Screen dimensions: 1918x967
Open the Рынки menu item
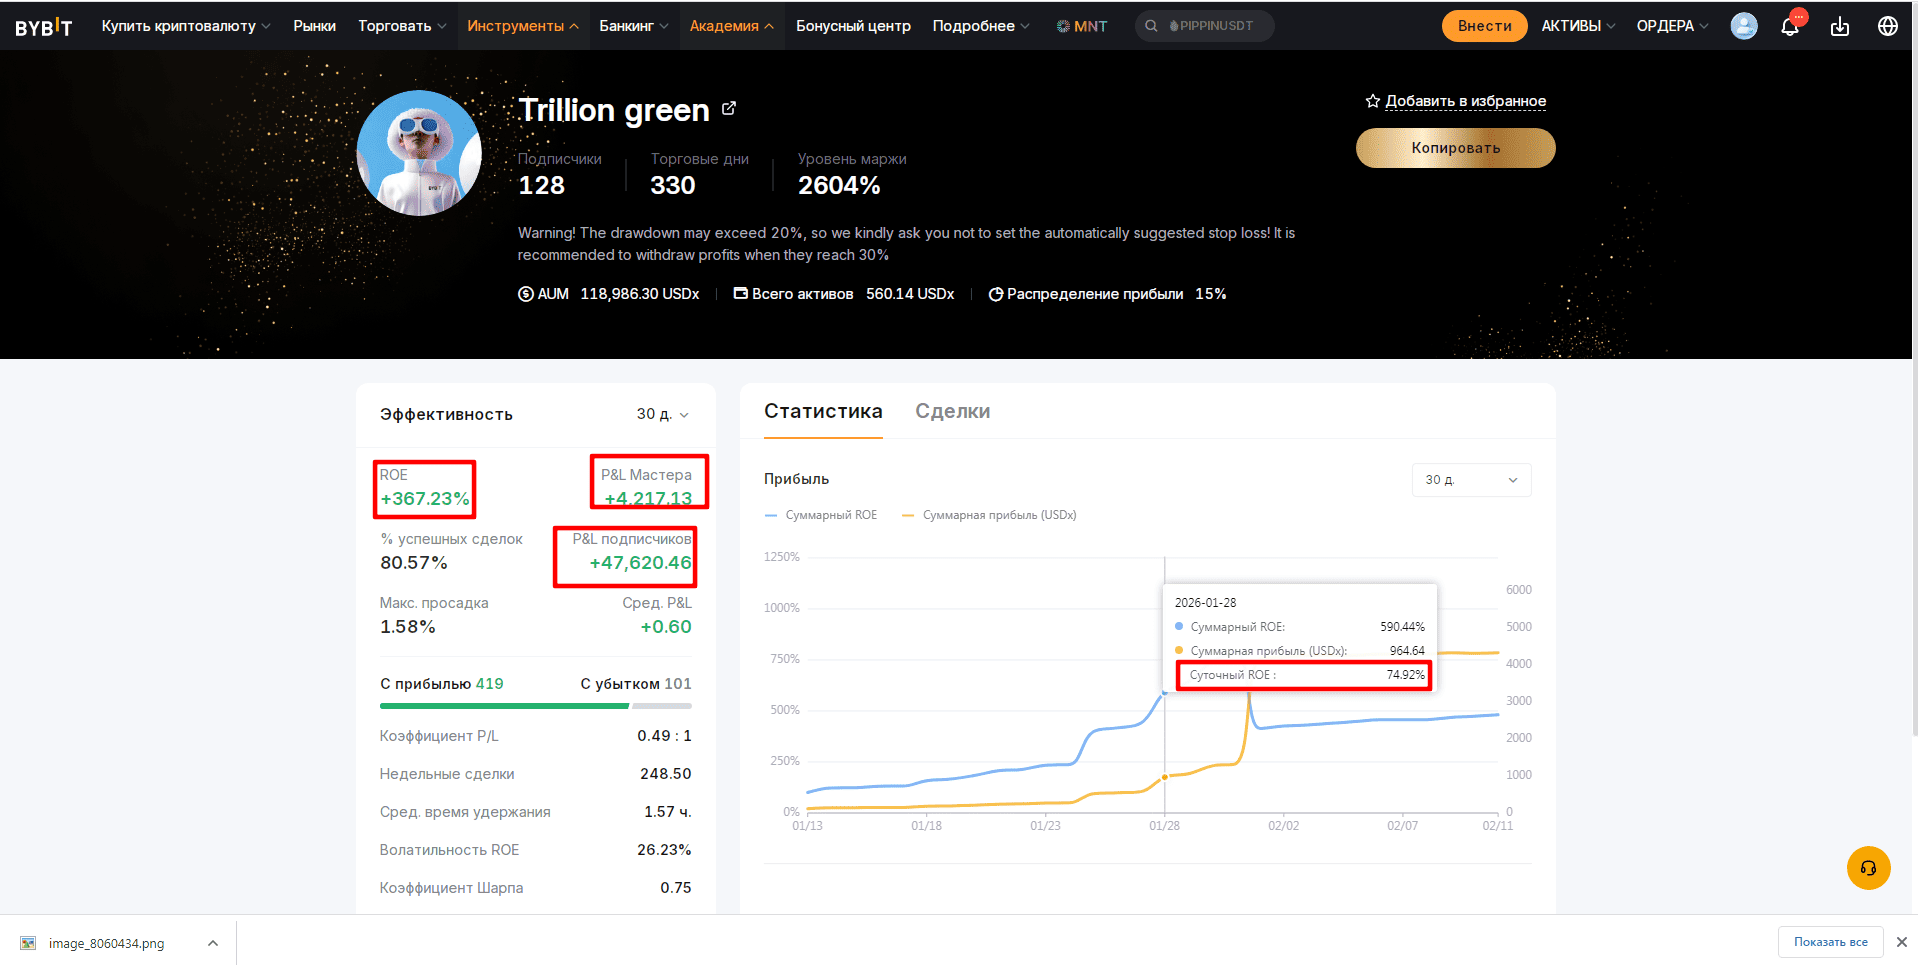pyautogui.click(x=314, y=26)
